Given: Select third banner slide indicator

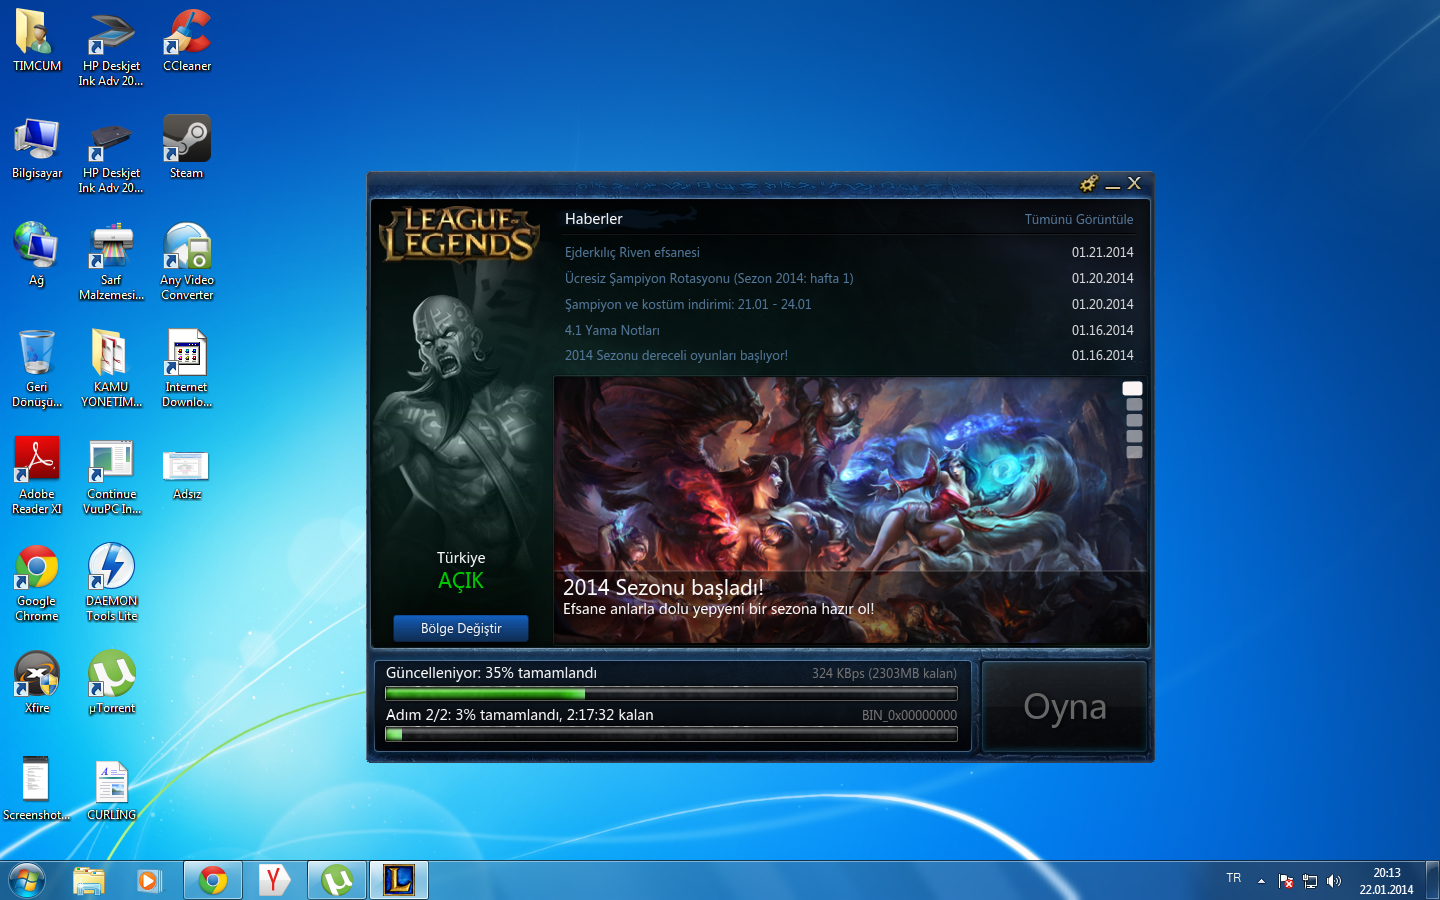Looking at the screenshot, I should pyautogui.click(x=1134, y=420).
